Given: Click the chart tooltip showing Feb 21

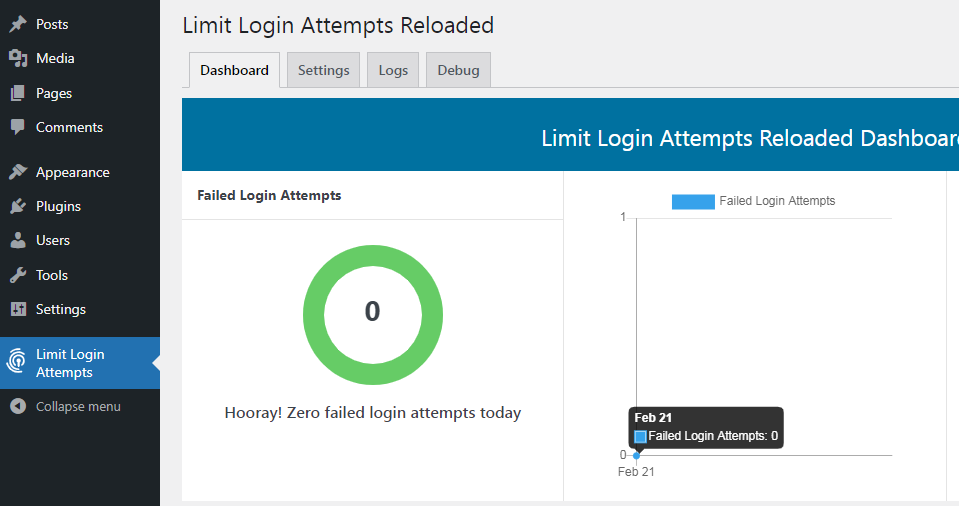Looking at the screenshot, I should tap(706, 427).
